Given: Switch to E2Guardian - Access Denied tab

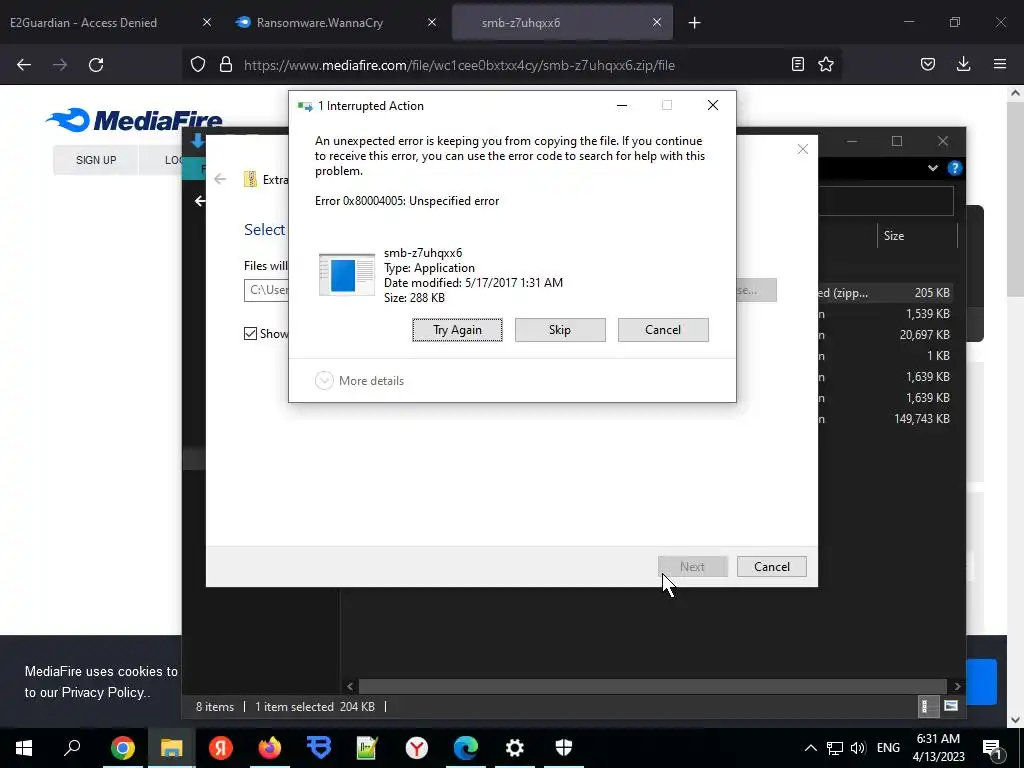Looking at the screenshot, I should click(x=84, y=23).
